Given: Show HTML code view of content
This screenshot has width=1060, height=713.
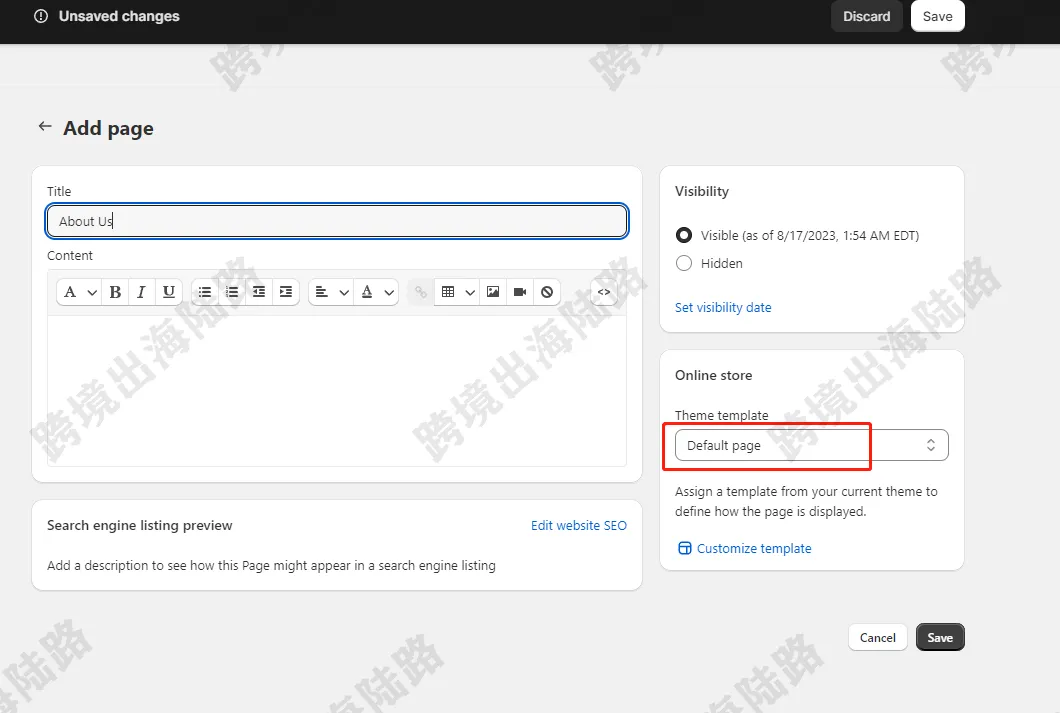Looking at the screenshot, I should [604, 292].
